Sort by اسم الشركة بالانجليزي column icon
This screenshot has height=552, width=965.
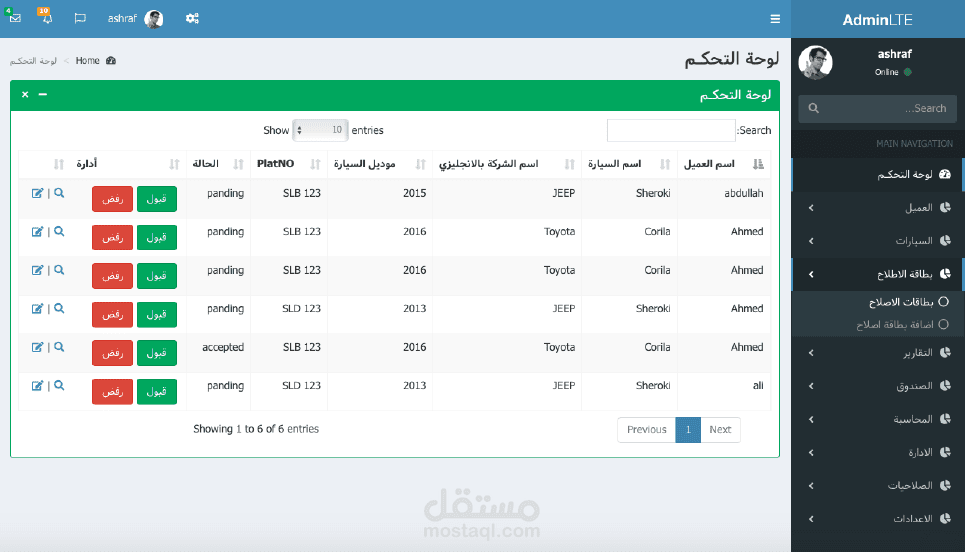570,164
